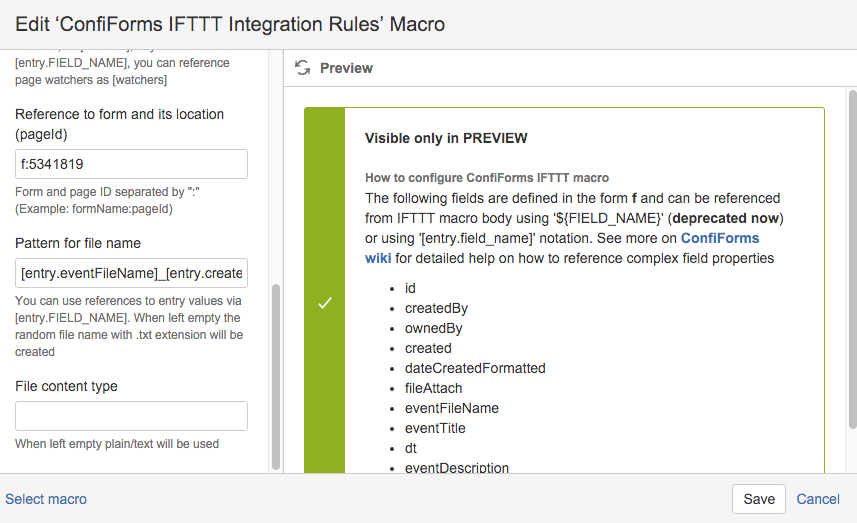Click the dialog title 'Edit ConfiForms IFTTT Integration Rules'

pos(230,24)
